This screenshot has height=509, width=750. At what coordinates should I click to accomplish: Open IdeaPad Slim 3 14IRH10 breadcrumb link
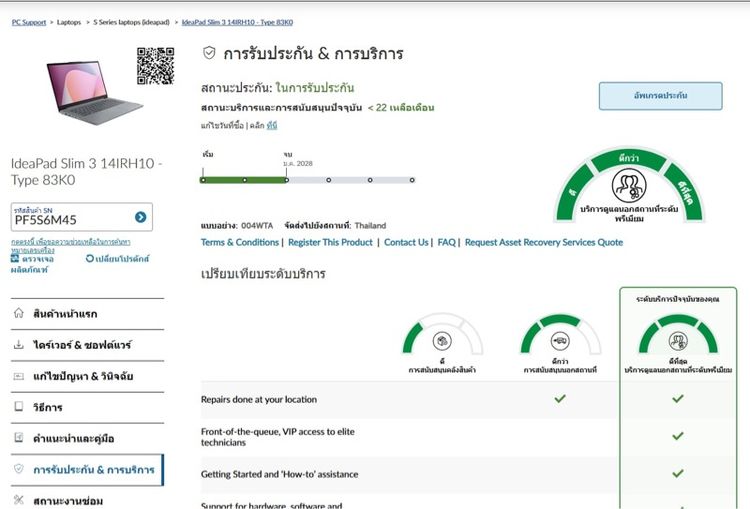pos(237,22)
